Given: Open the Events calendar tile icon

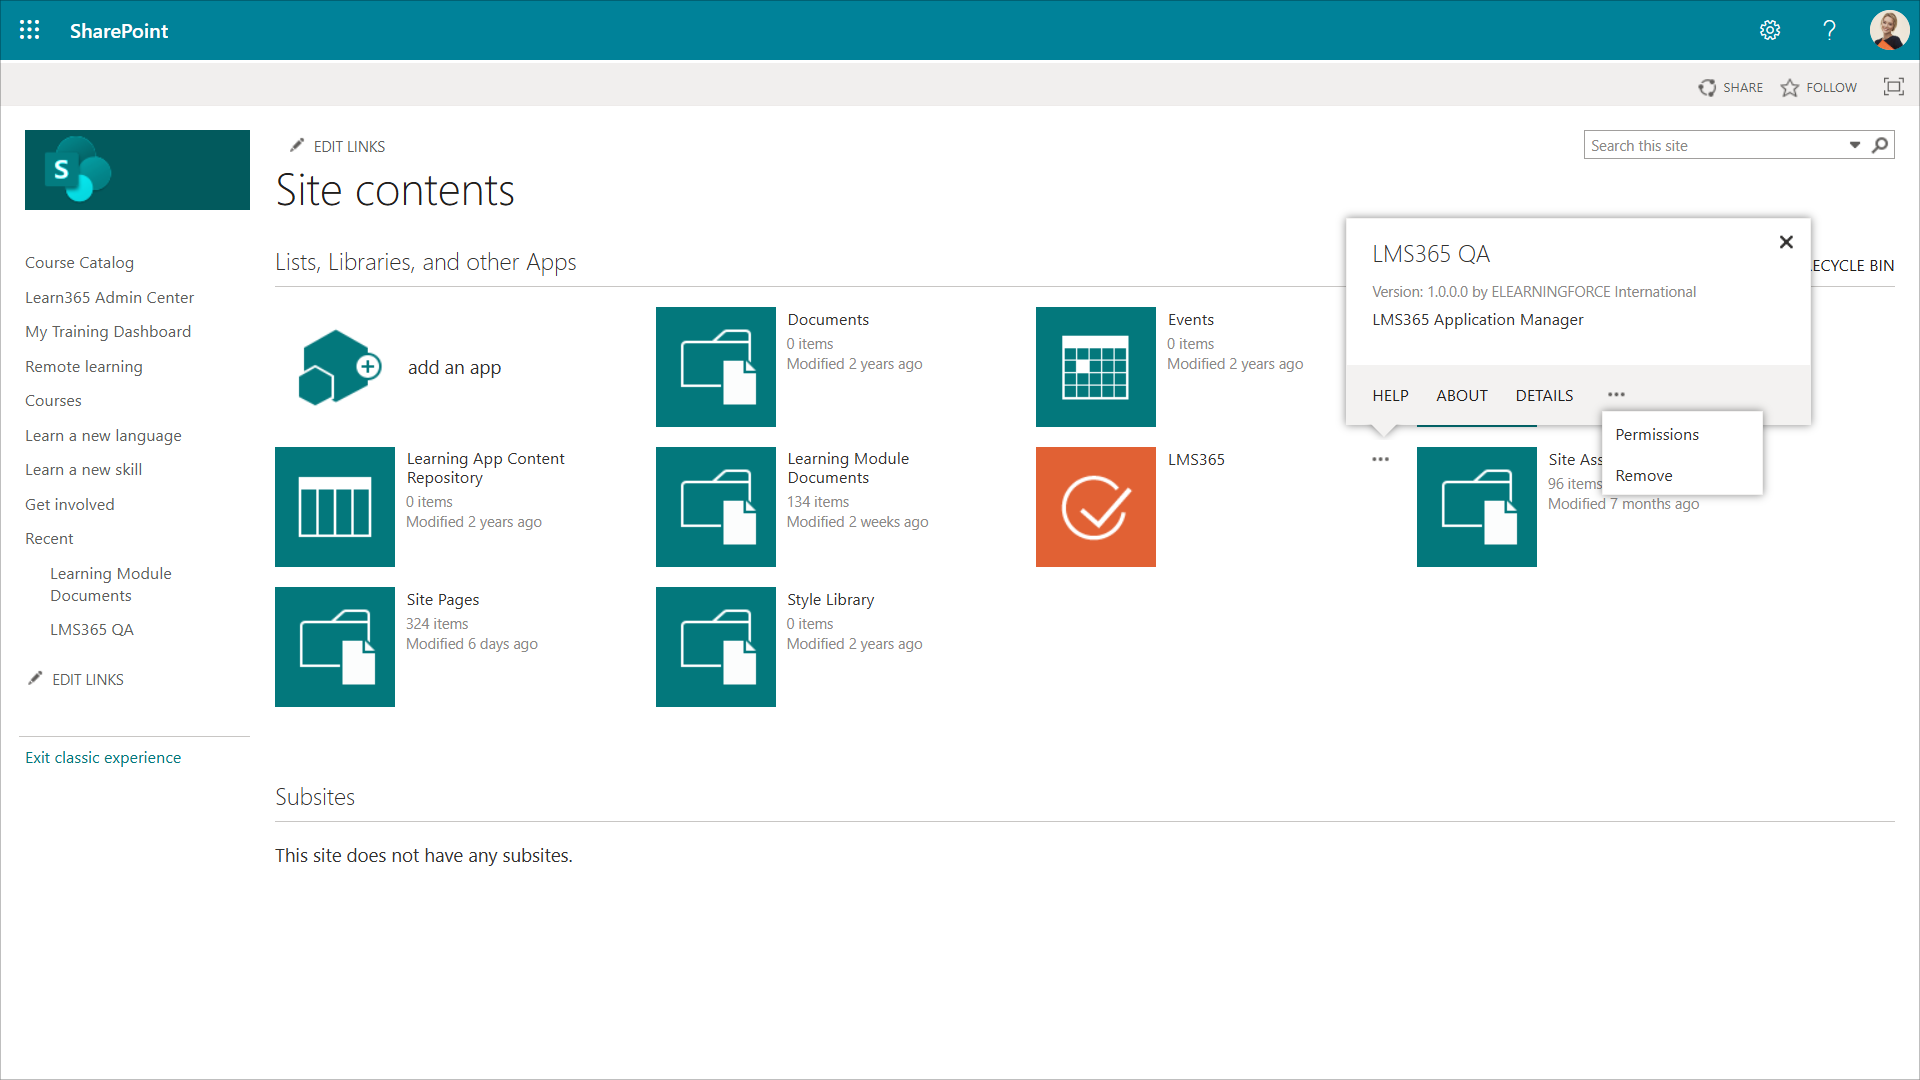Looking at the screenshot, I should 1095,367.
